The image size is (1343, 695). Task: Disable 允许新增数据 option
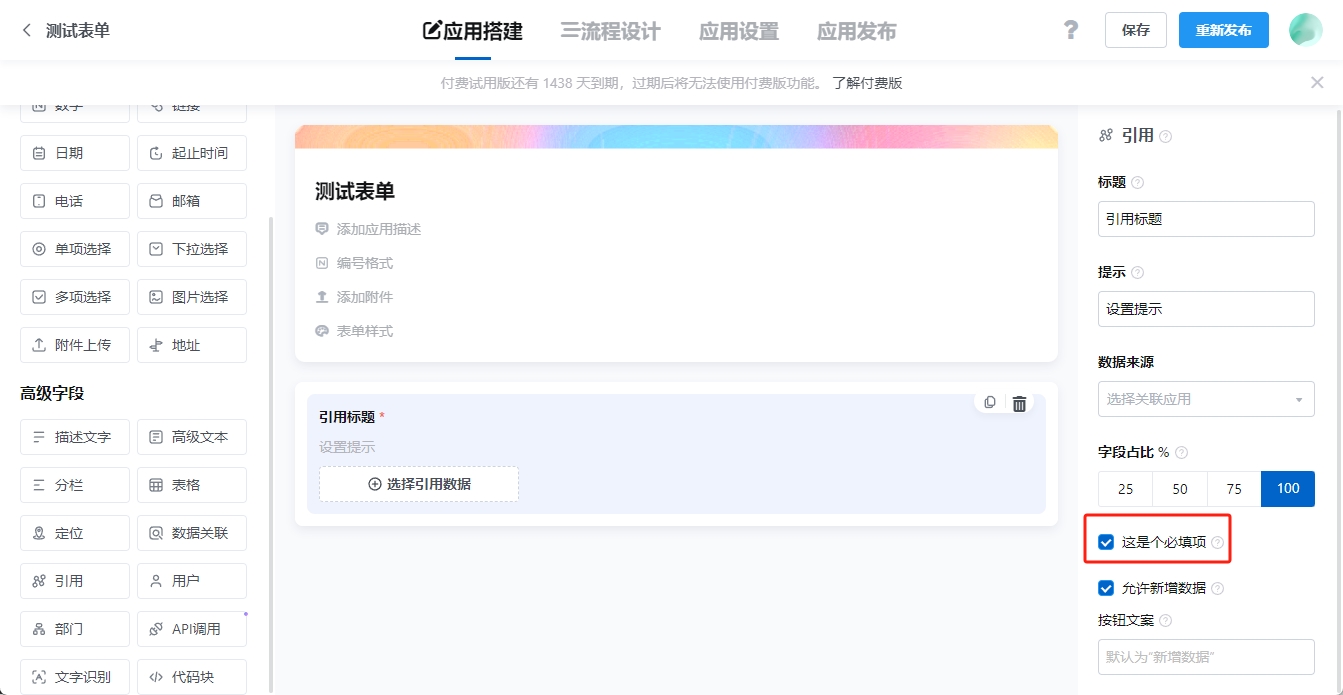[x=1105, y=588]
